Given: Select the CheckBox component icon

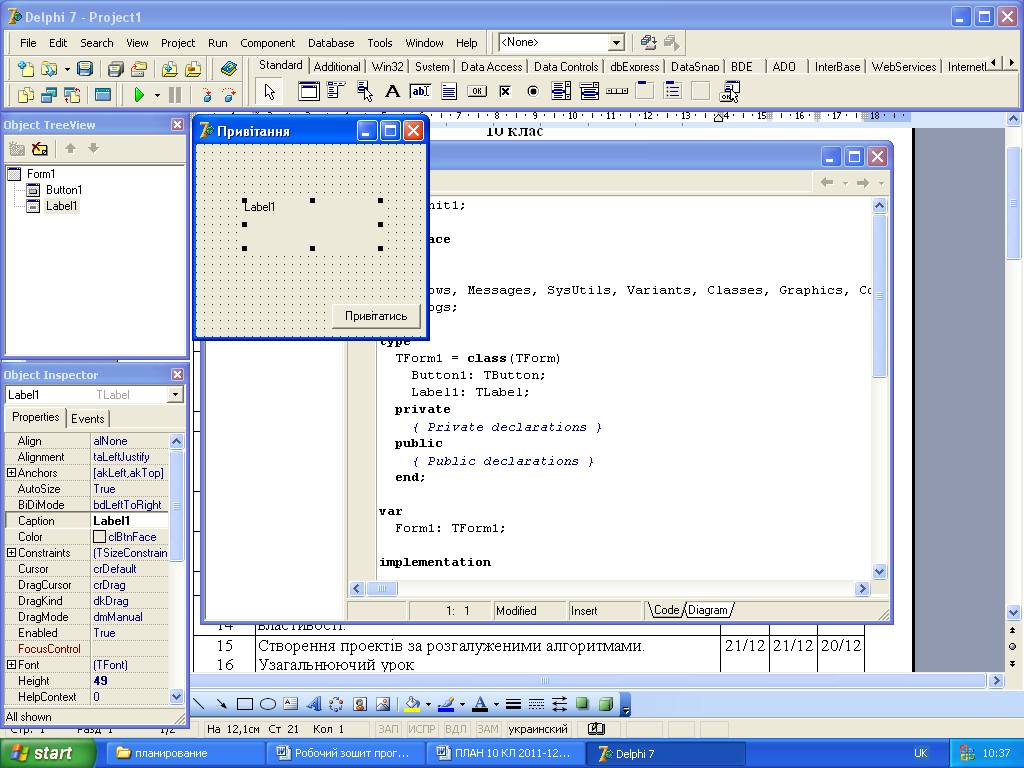Looking at the screenshot, I should (x=505, y=91).
